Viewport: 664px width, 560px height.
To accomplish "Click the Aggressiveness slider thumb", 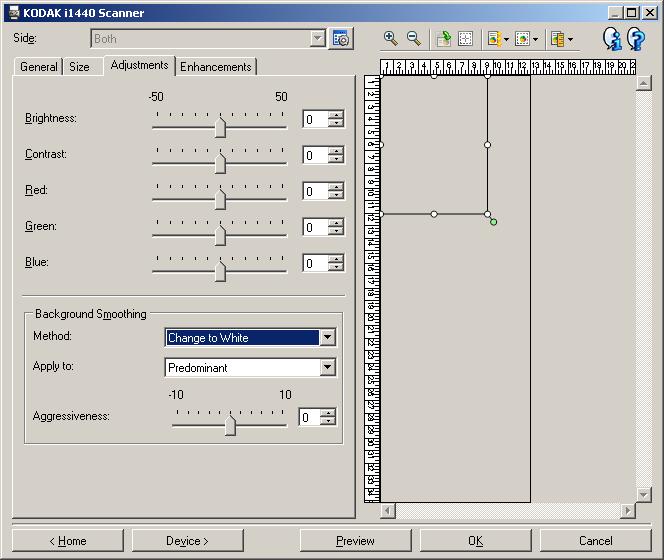I will point(230,425).
